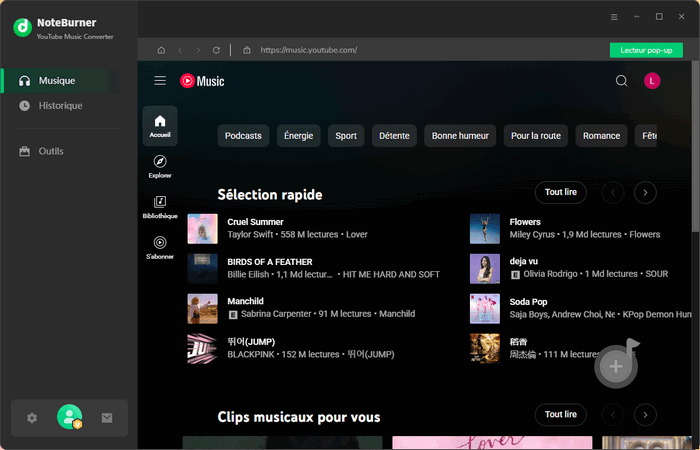Open the Historique section in sidebar

point(61,106)
